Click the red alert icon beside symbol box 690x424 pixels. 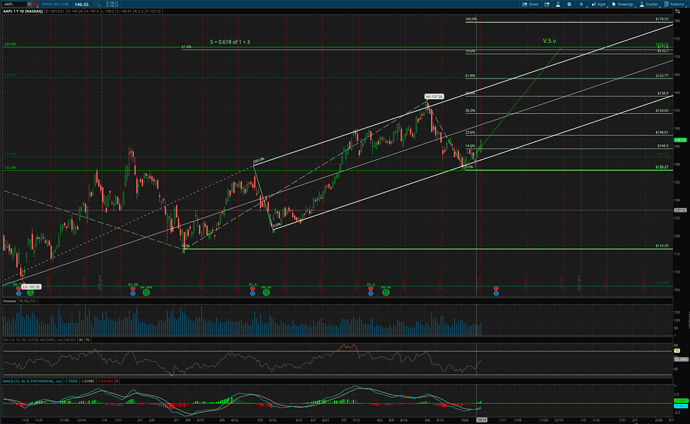click(36, 4)
